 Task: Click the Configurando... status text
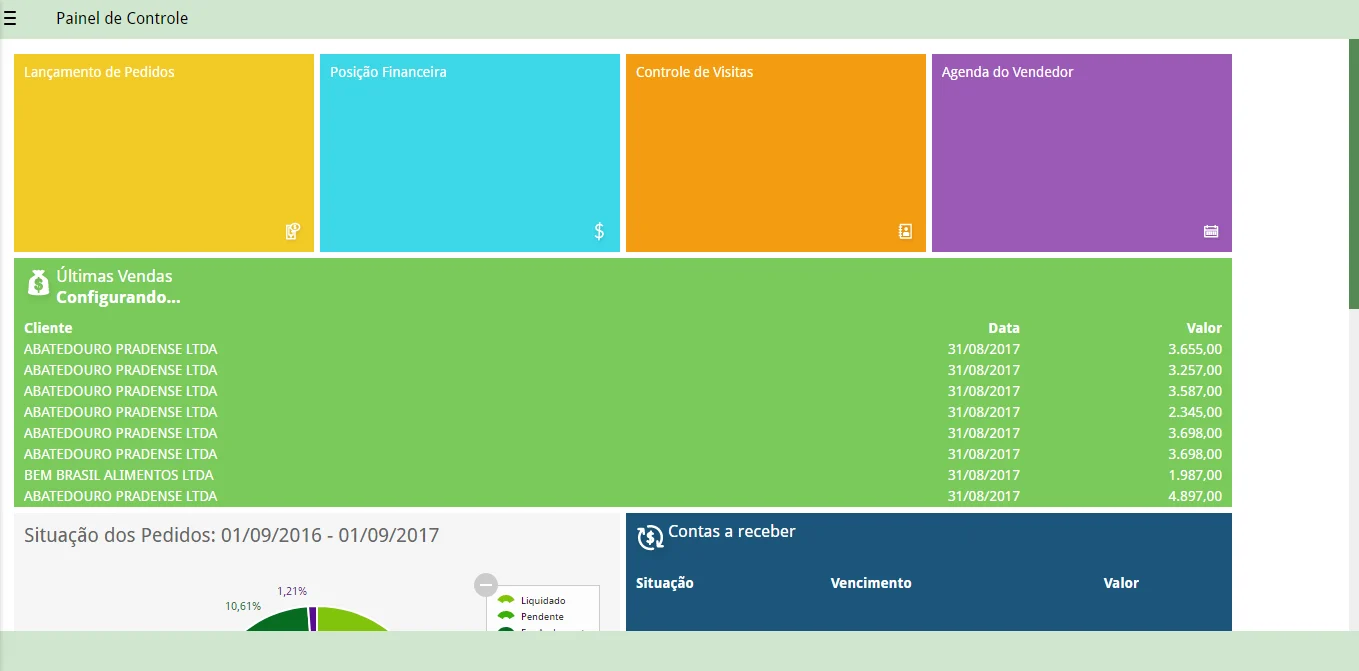(x=118, y=297)
